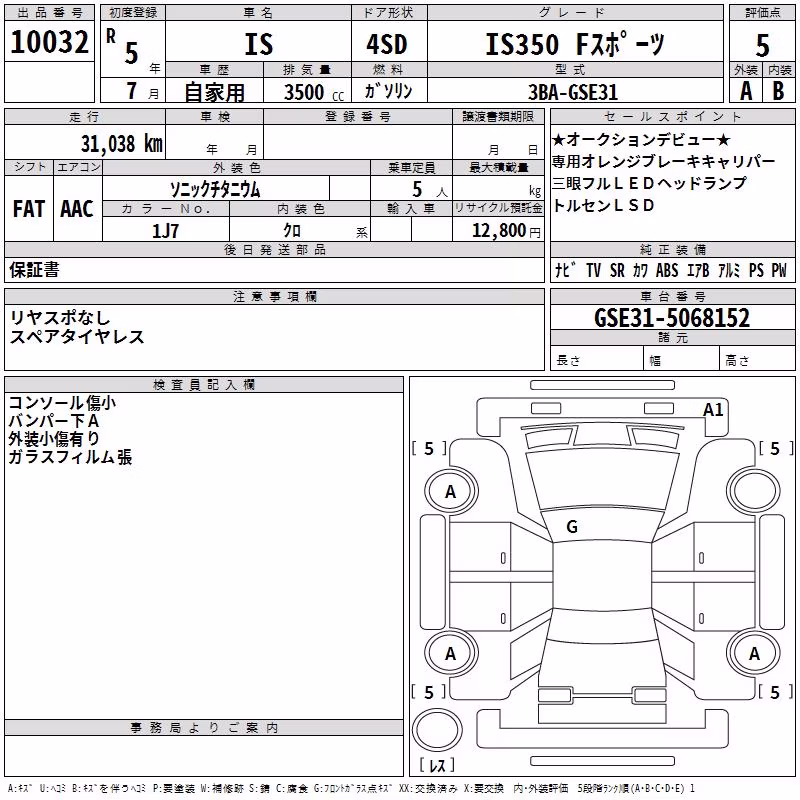Click the lot number 10032
Image resolution: width=800 pixels, height=800 pixels.
pos(49,42)
